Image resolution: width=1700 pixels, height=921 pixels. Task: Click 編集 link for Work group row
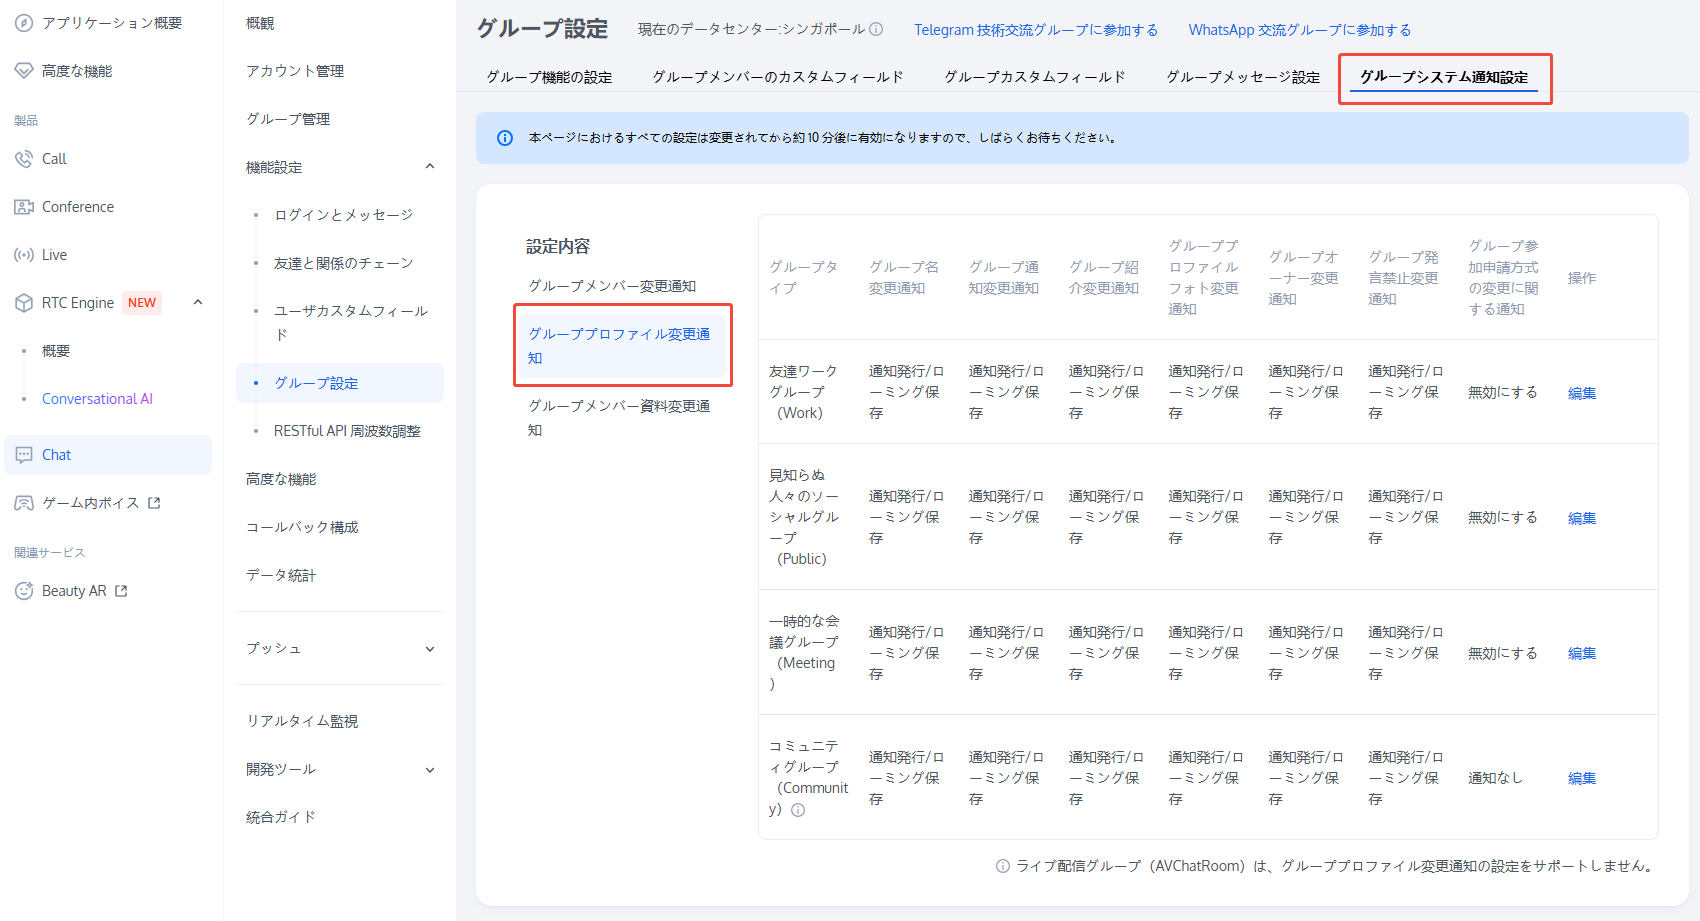click(x=1581, y=393)
